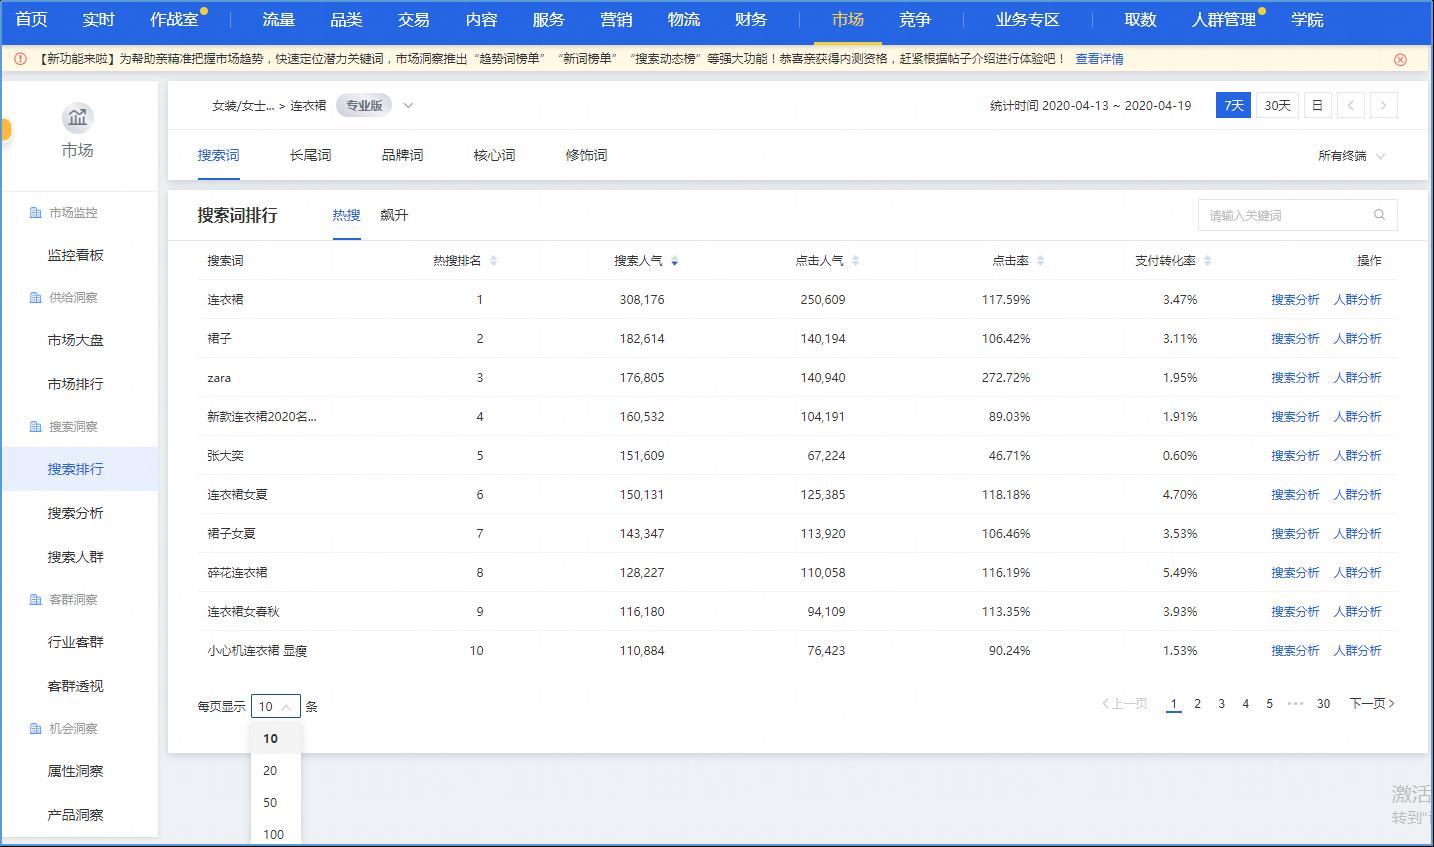Open 搜索分析 for 连衣裙 row
This screenshot has width=1434, height=847.
click(1295, 299)
